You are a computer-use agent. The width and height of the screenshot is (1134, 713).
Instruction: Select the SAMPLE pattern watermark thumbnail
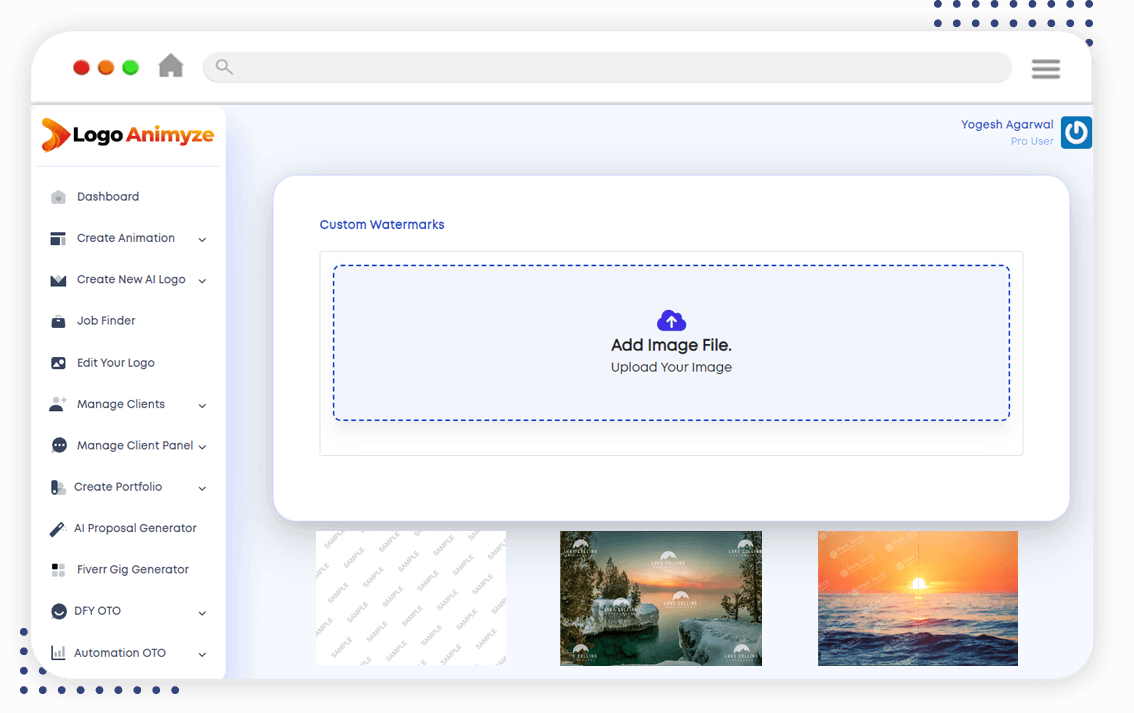tap(411, 598)
